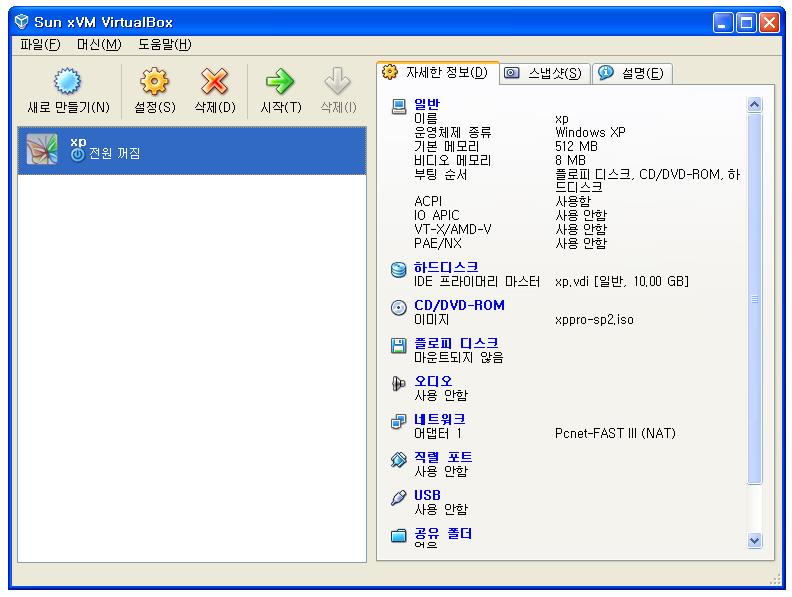This screenshot has width=792, height=597.
Task: Click the 하드디스크 section disk icon
Action: pos(399,270)
